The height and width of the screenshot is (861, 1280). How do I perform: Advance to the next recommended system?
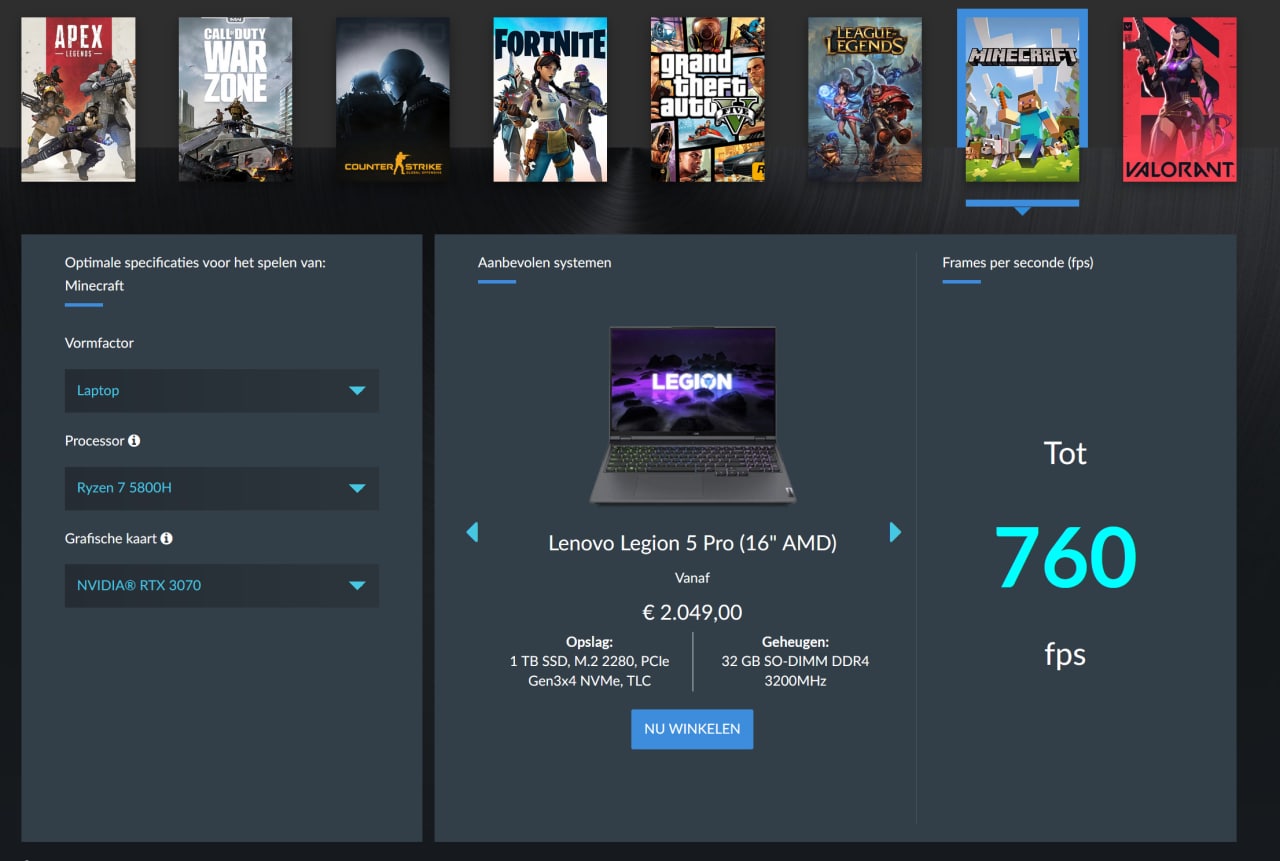click(x=895, y=532)
